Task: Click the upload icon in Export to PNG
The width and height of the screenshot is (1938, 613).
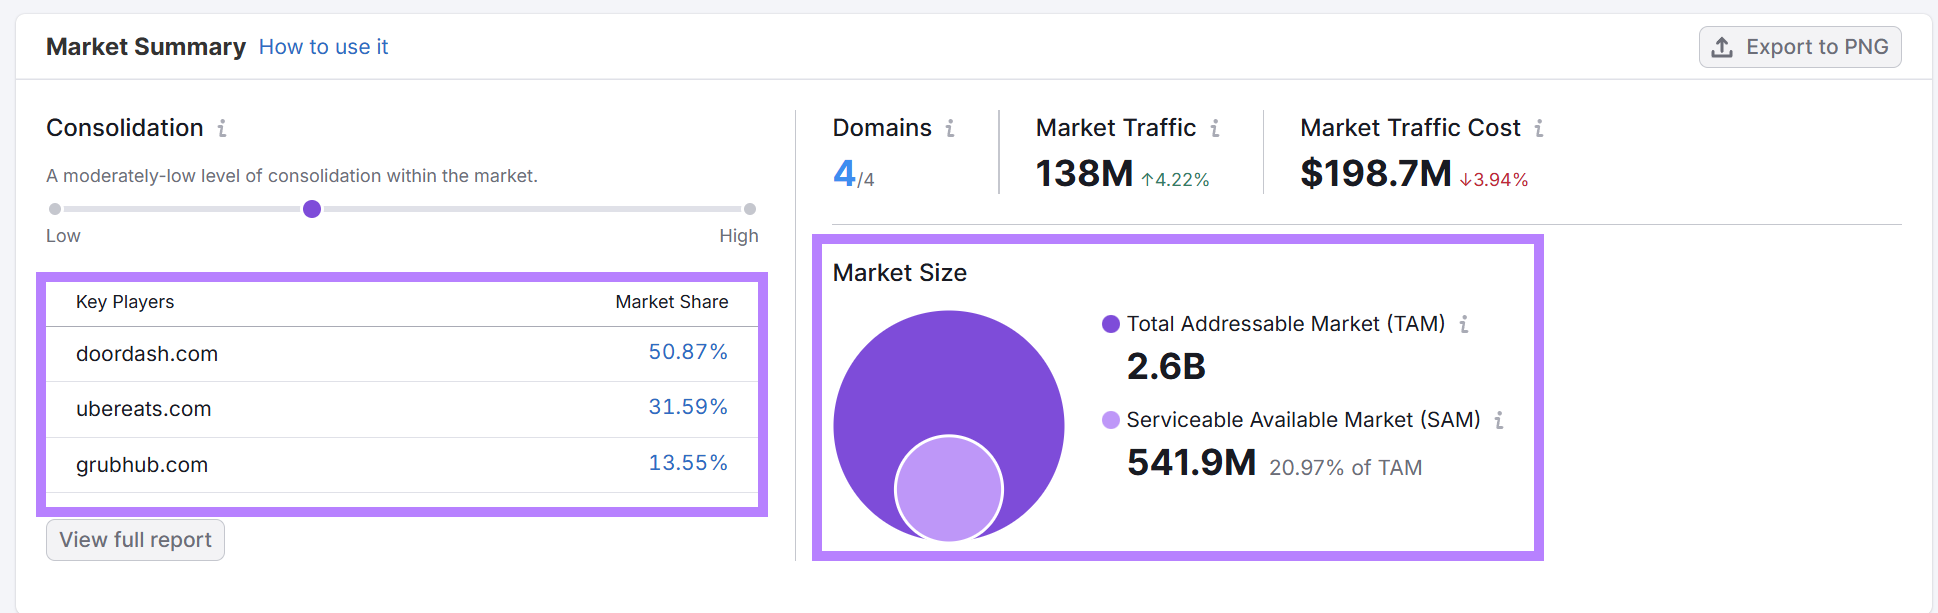Action: click(x=1722, y=47)
